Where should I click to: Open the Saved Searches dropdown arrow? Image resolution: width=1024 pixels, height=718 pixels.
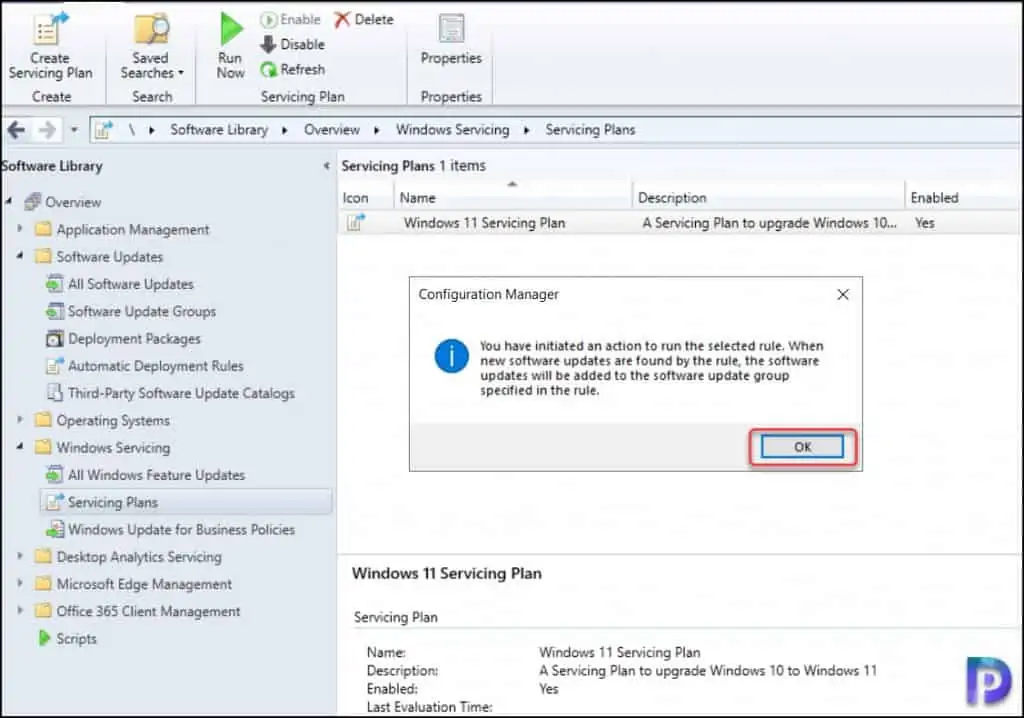tap(181, 73)
